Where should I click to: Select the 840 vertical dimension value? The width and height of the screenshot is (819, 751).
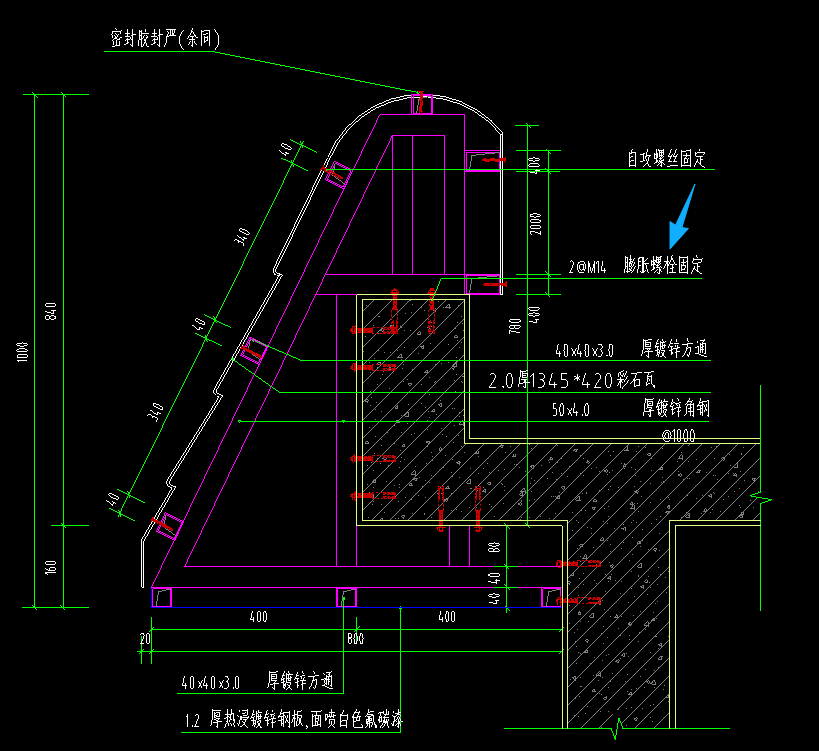click(x=51, y=311)
